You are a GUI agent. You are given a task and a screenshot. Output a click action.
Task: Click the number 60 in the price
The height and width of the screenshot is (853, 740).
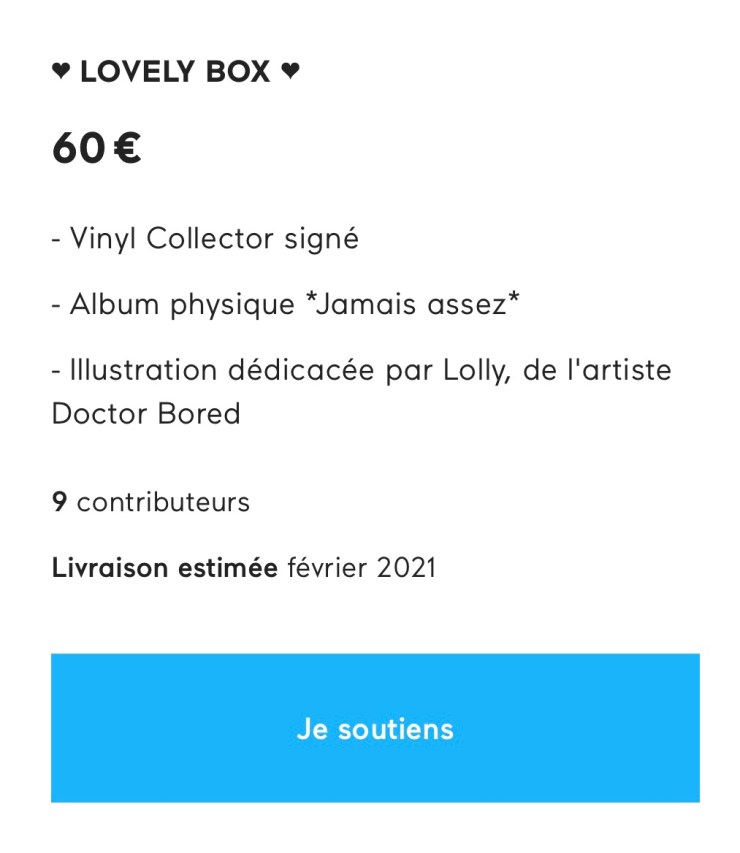point(78,148)
